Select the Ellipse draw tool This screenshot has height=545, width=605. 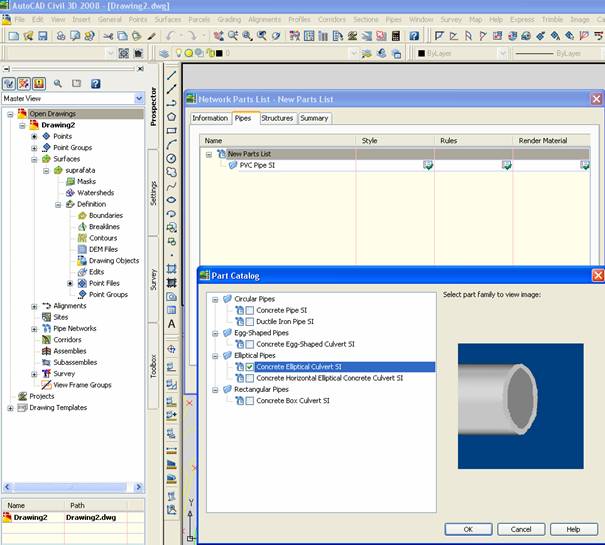point(172,200)
